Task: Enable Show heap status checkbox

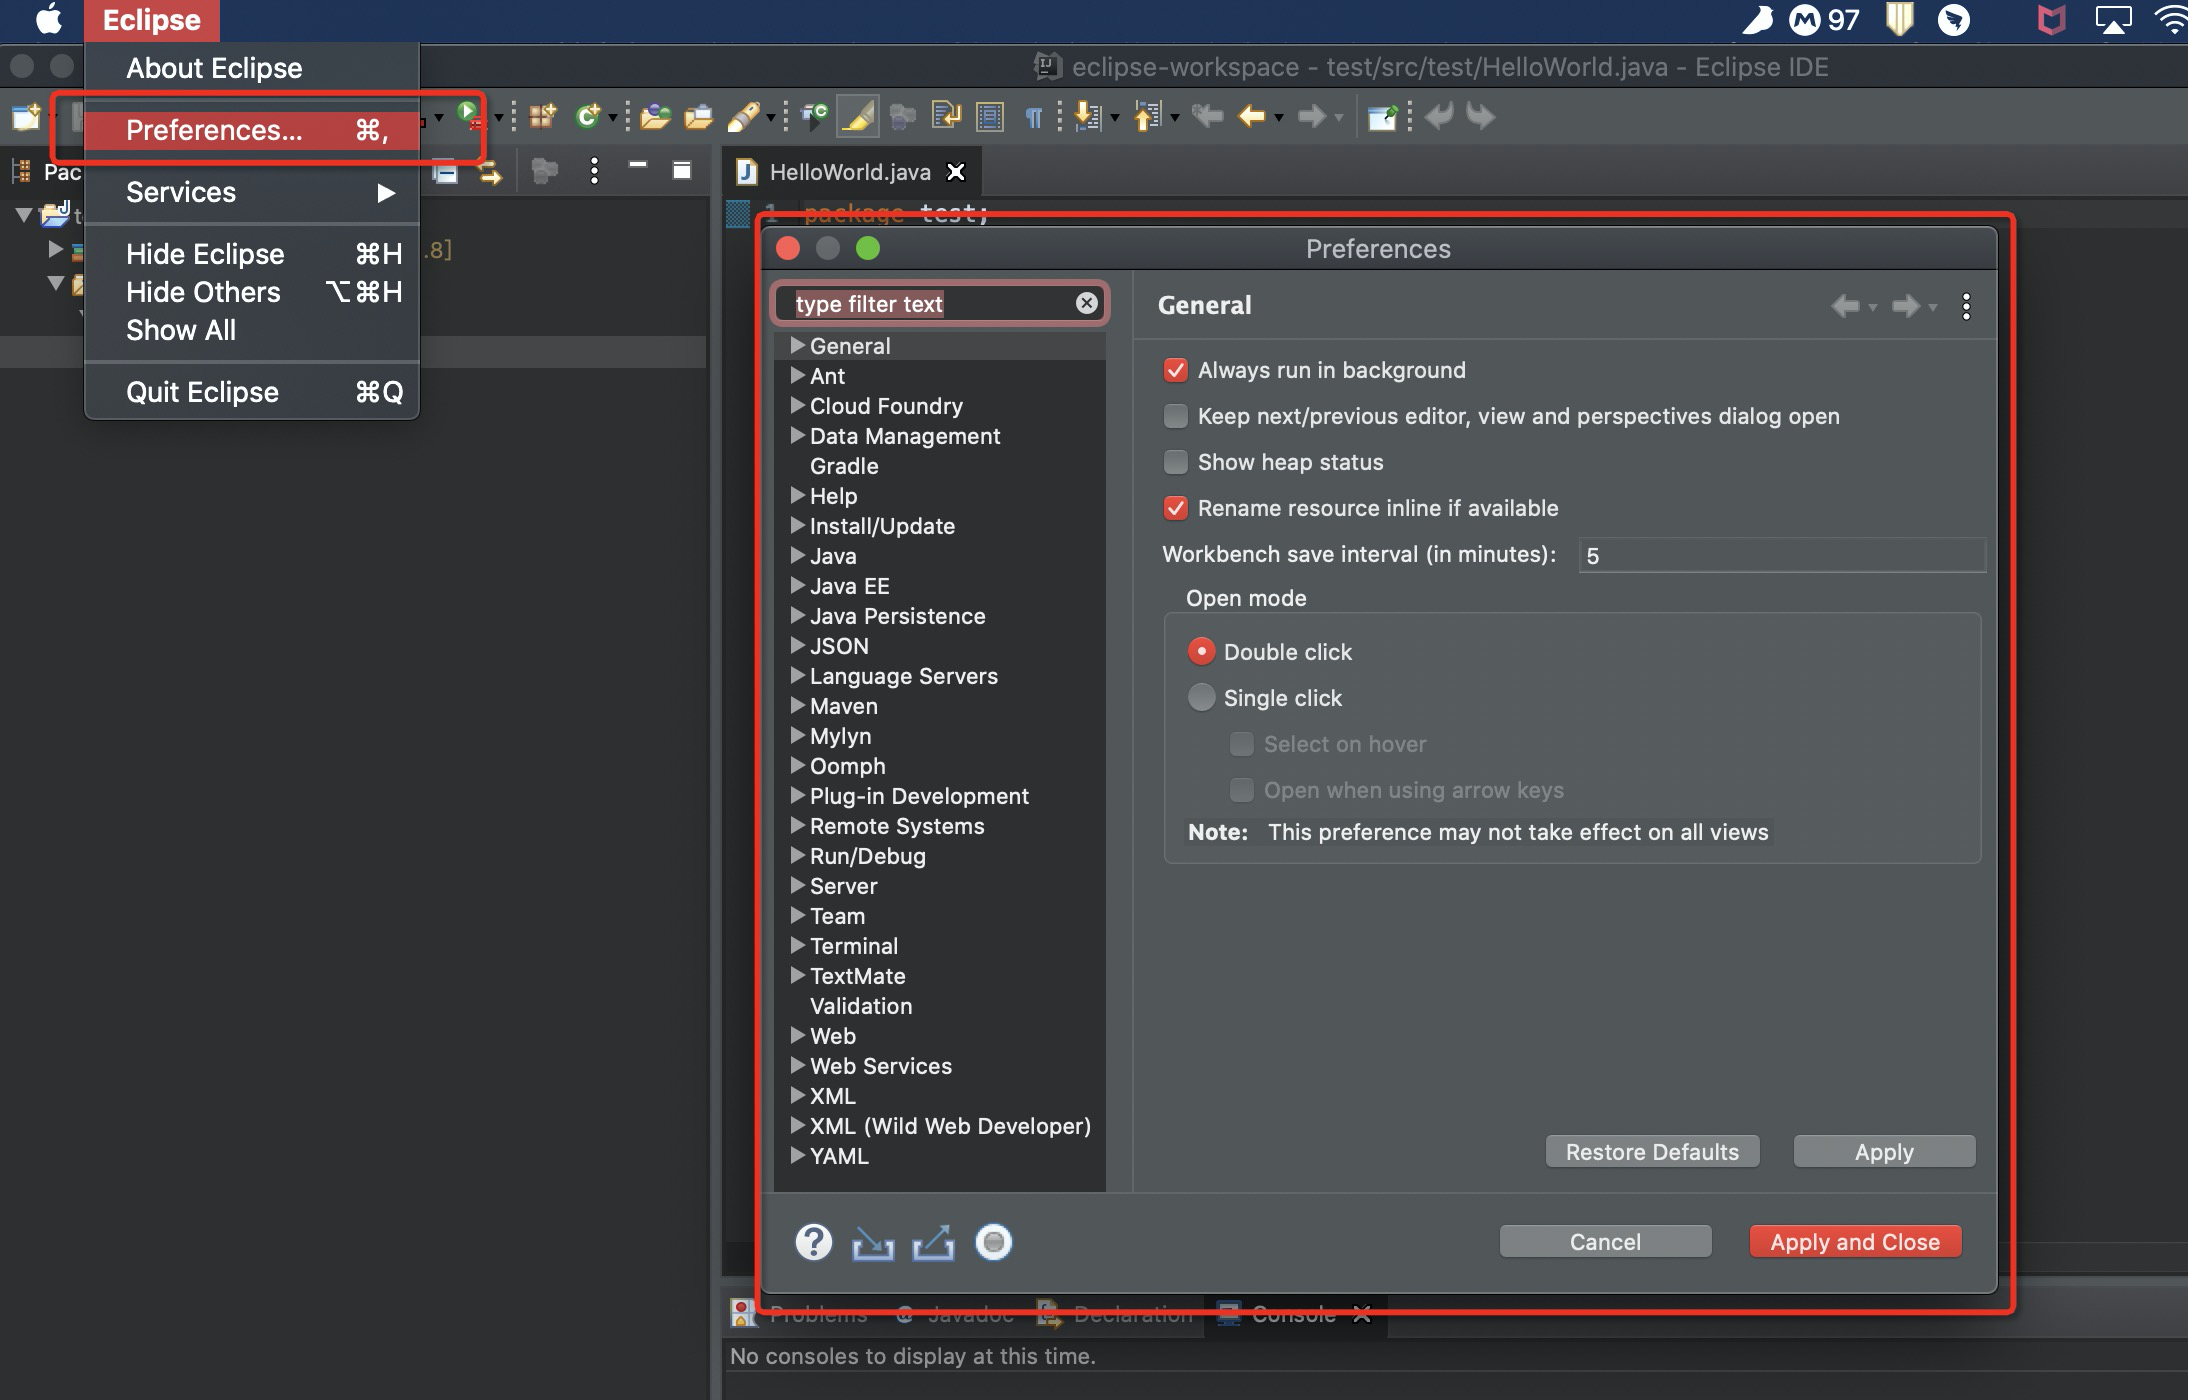Action: tap(1176, 462)
